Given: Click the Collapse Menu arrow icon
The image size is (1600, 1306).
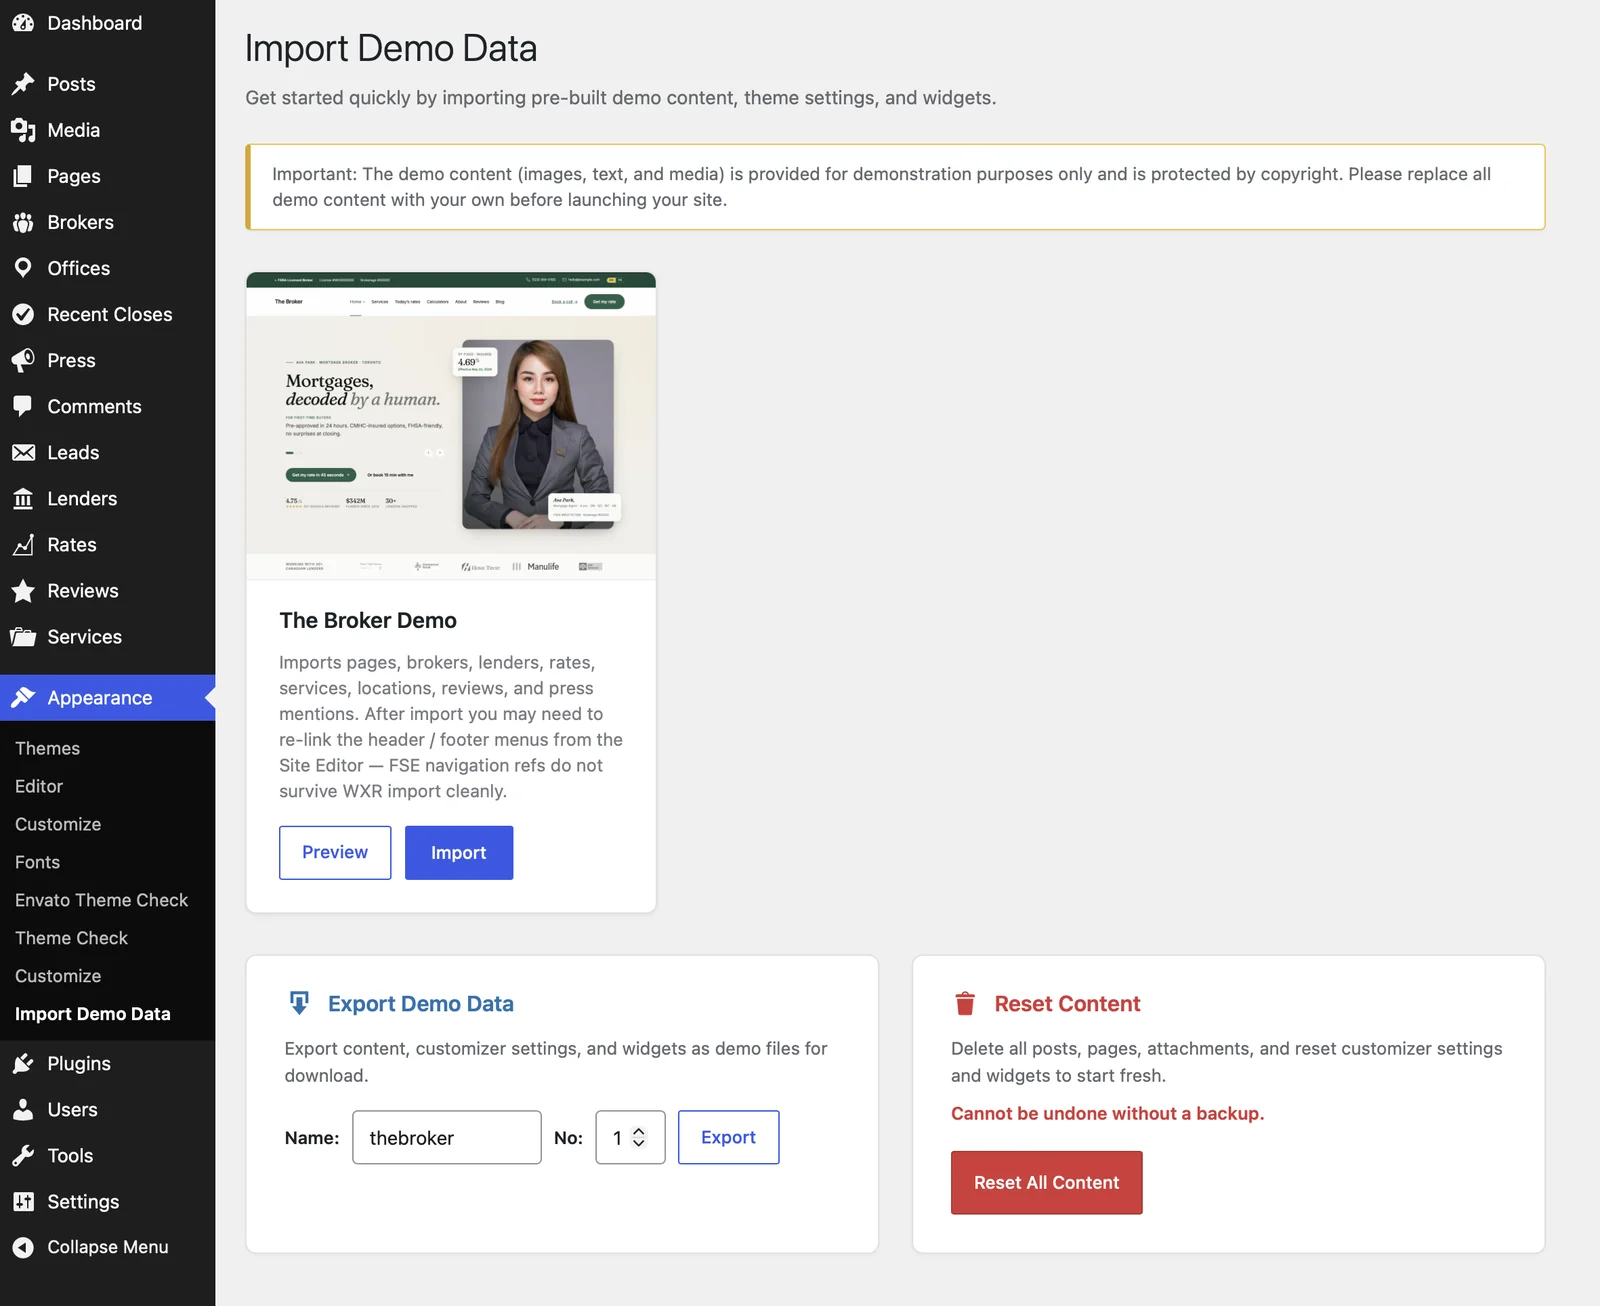Looking at the screenshot, I should pyautogui.click(x=23, y=1247).
